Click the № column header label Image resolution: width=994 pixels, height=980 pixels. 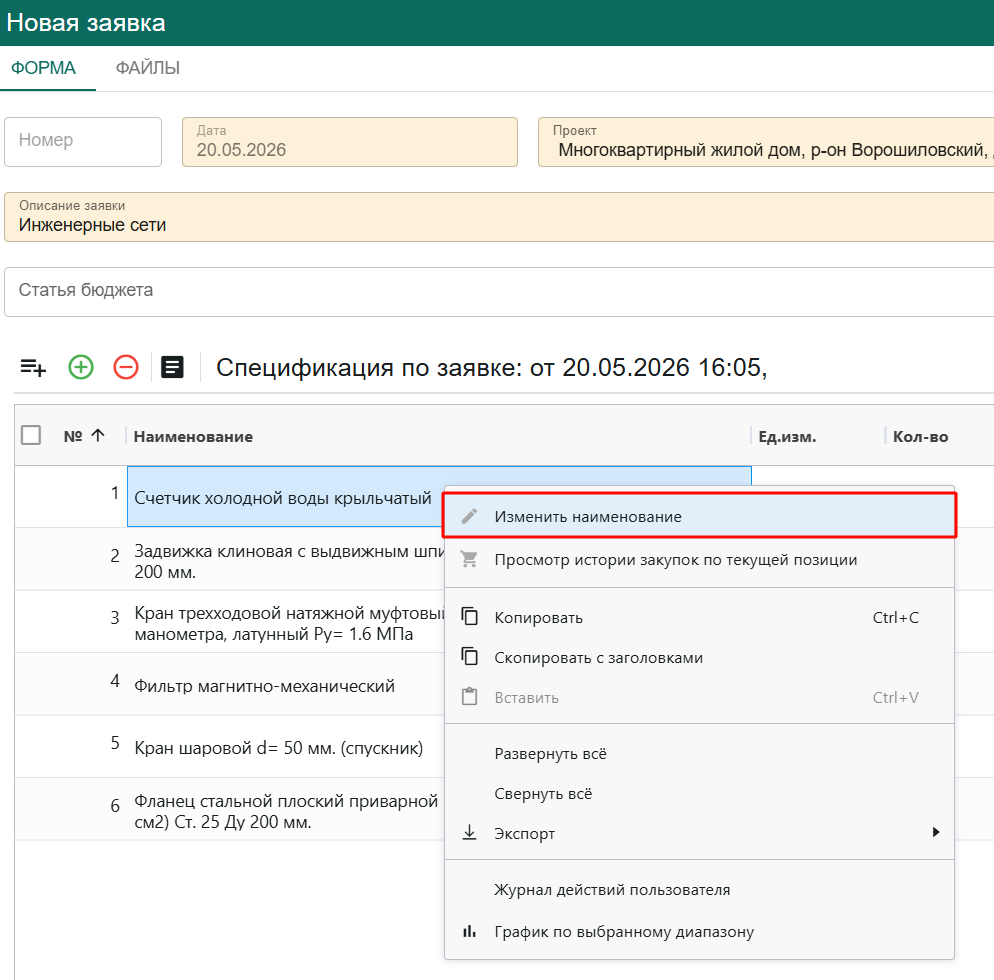click(x=73, y=435)
